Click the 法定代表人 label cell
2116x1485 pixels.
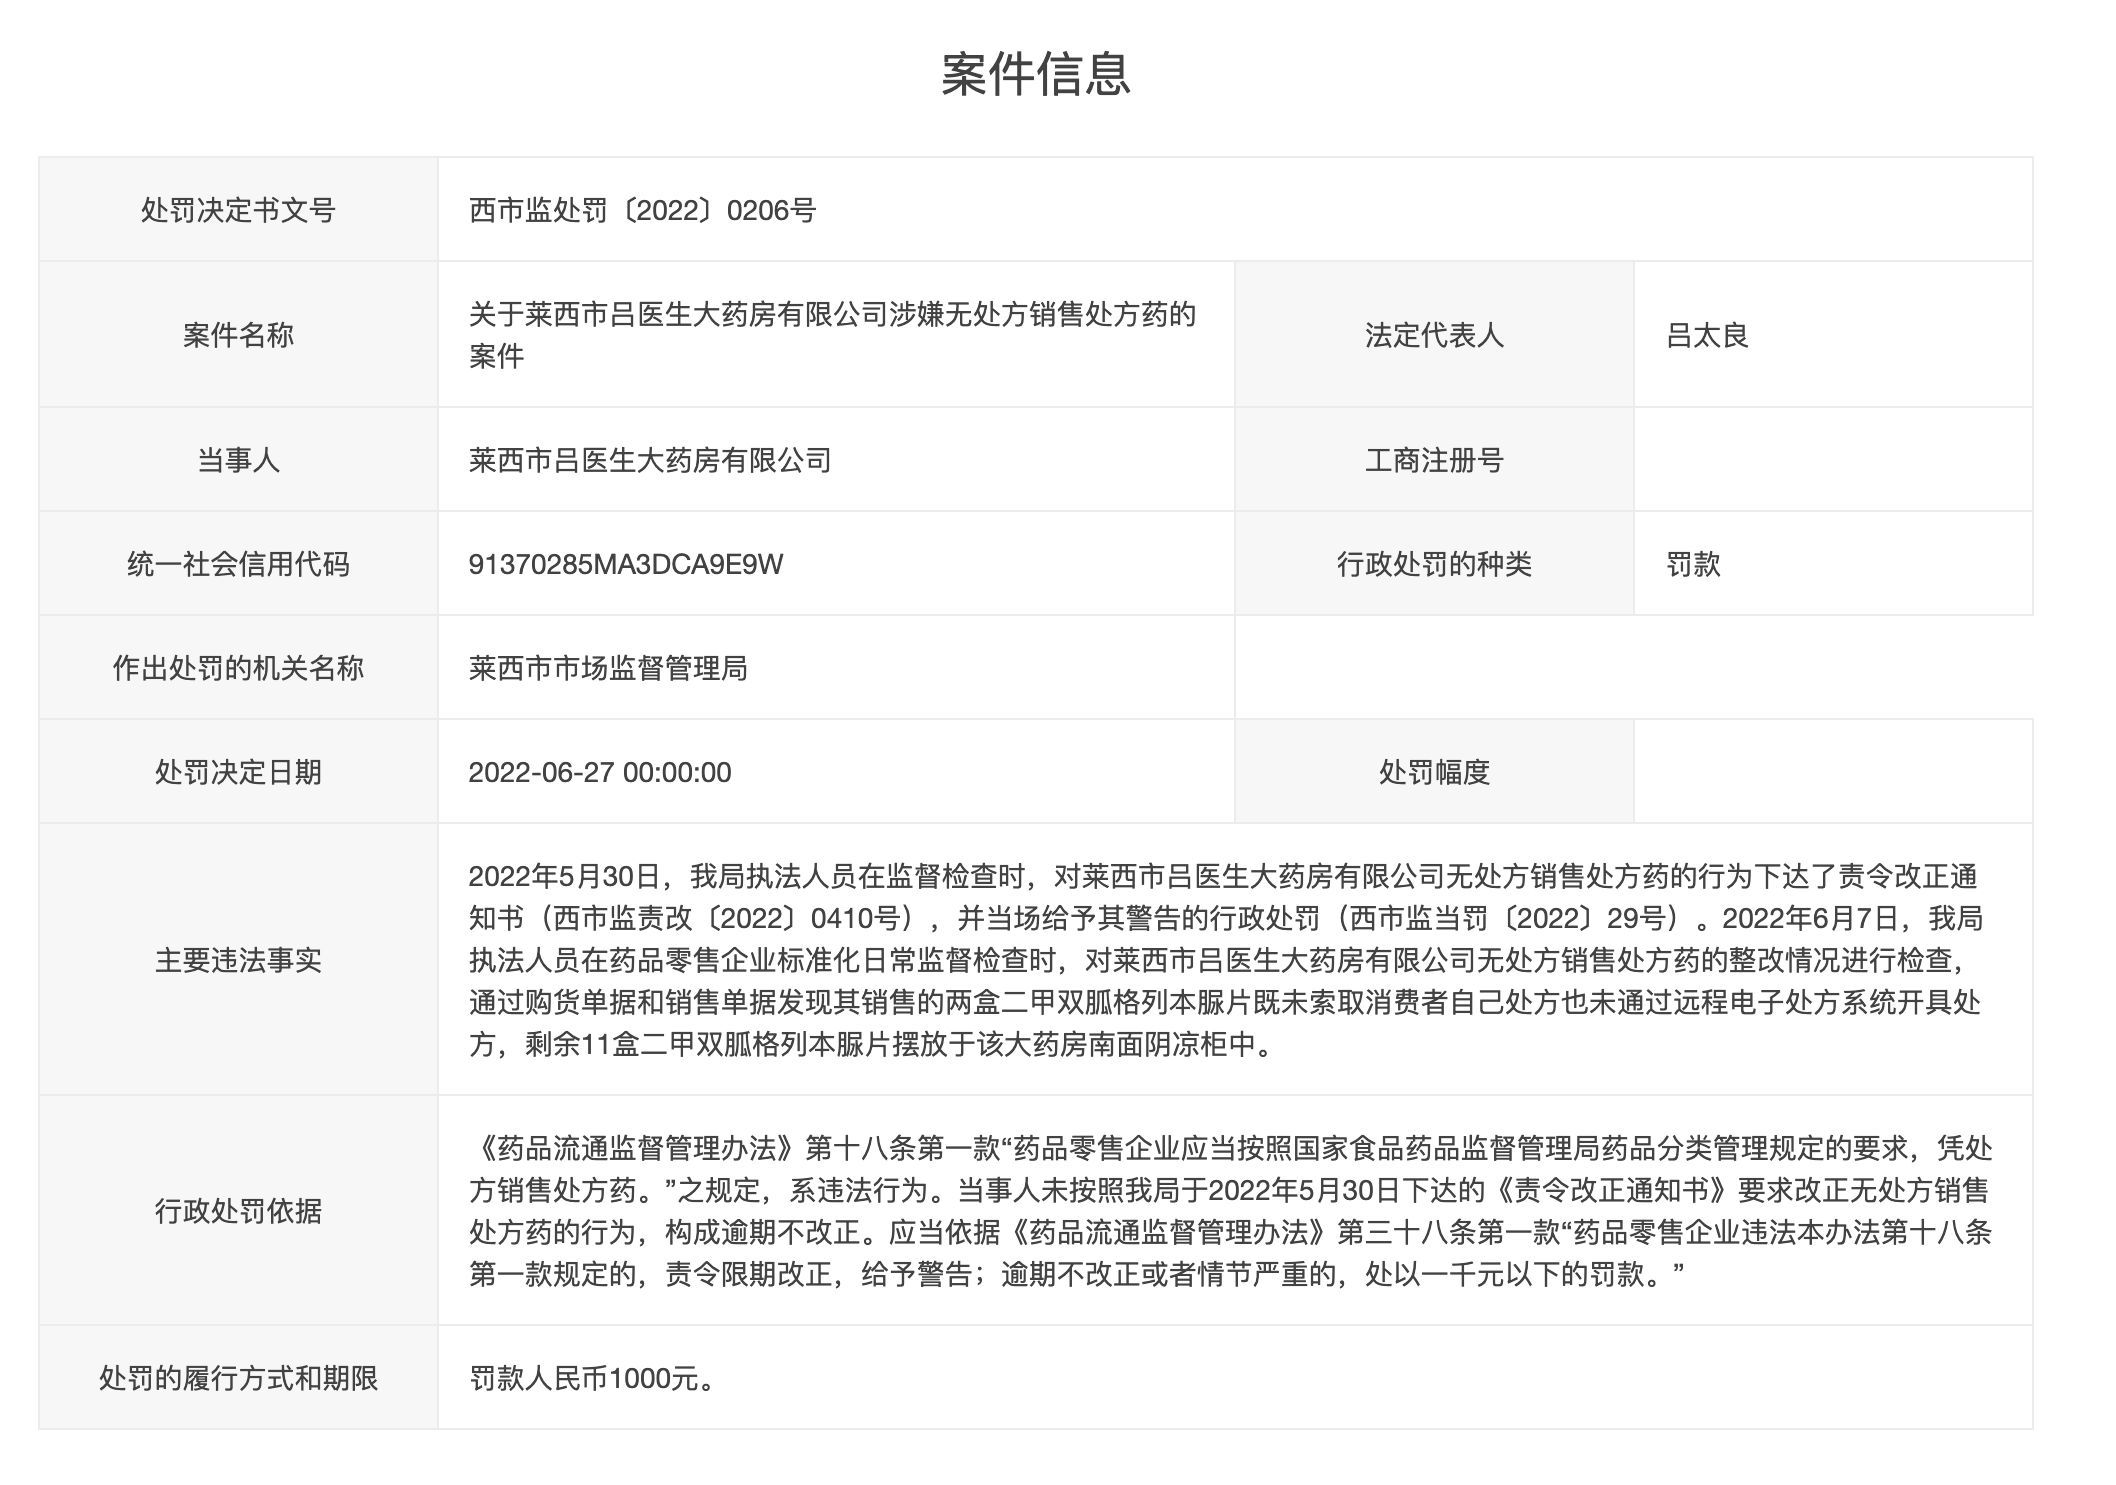point(1436,335)
